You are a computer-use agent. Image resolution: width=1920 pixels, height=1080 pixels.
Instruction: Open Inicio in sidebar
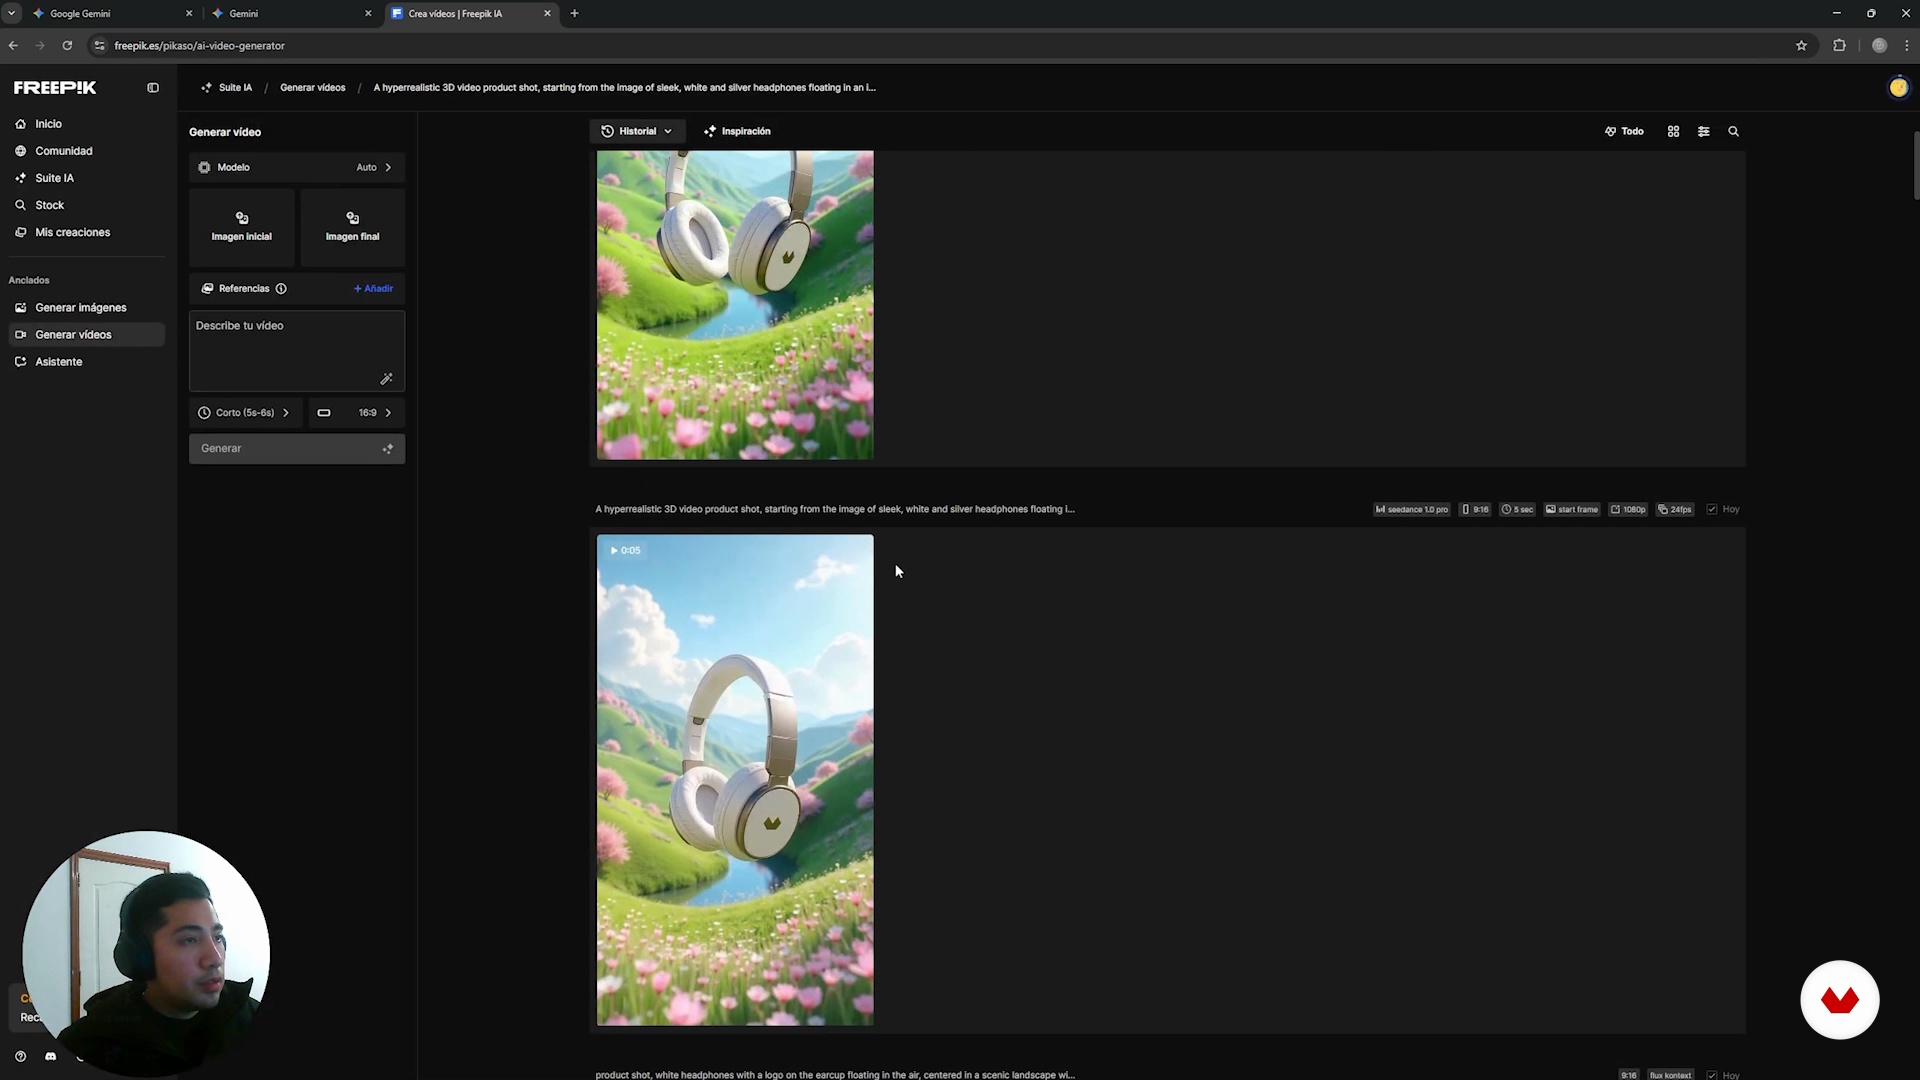[48, 124]
